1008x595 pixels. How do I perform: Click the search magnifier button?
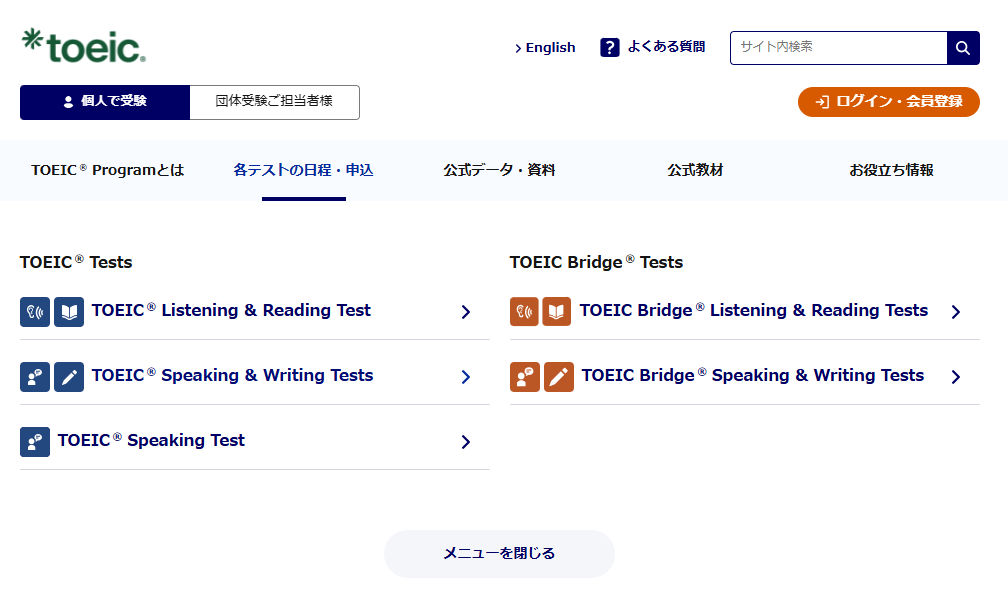point(963,48)
